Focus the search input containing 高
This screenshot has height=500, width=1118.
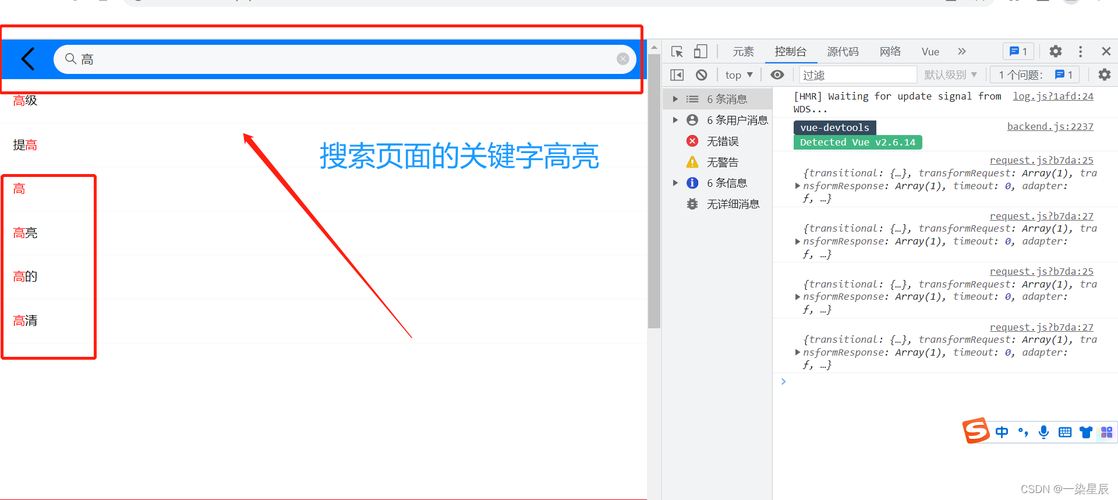pos(345,59)
